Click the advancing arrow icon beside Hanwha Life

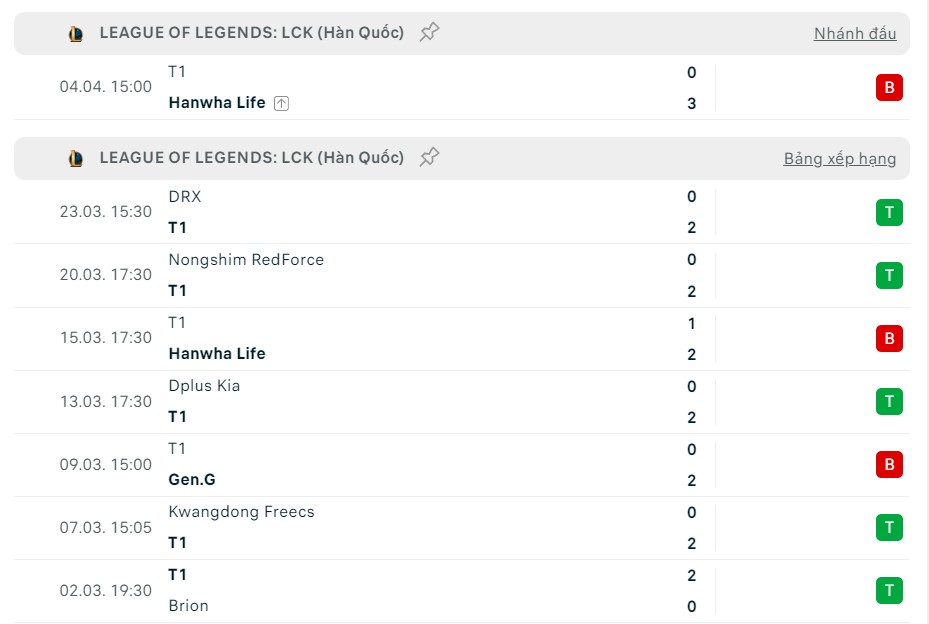point(281,103)
